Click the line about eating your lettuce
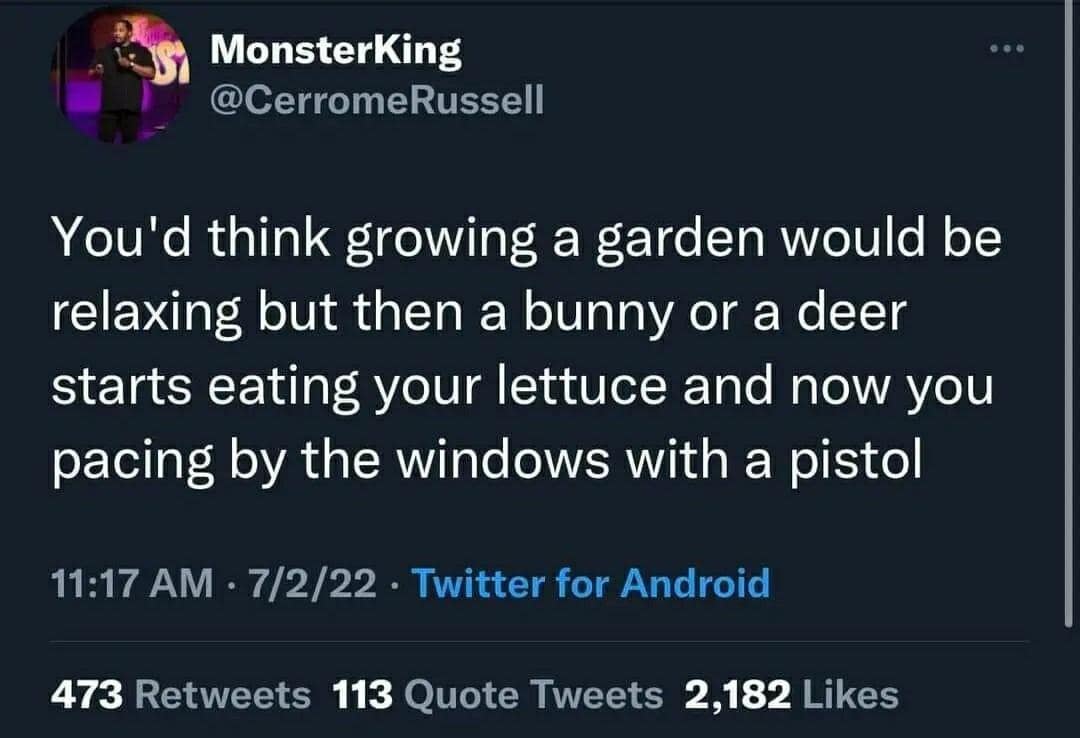 pyautogui.click(x=521, y=386)
